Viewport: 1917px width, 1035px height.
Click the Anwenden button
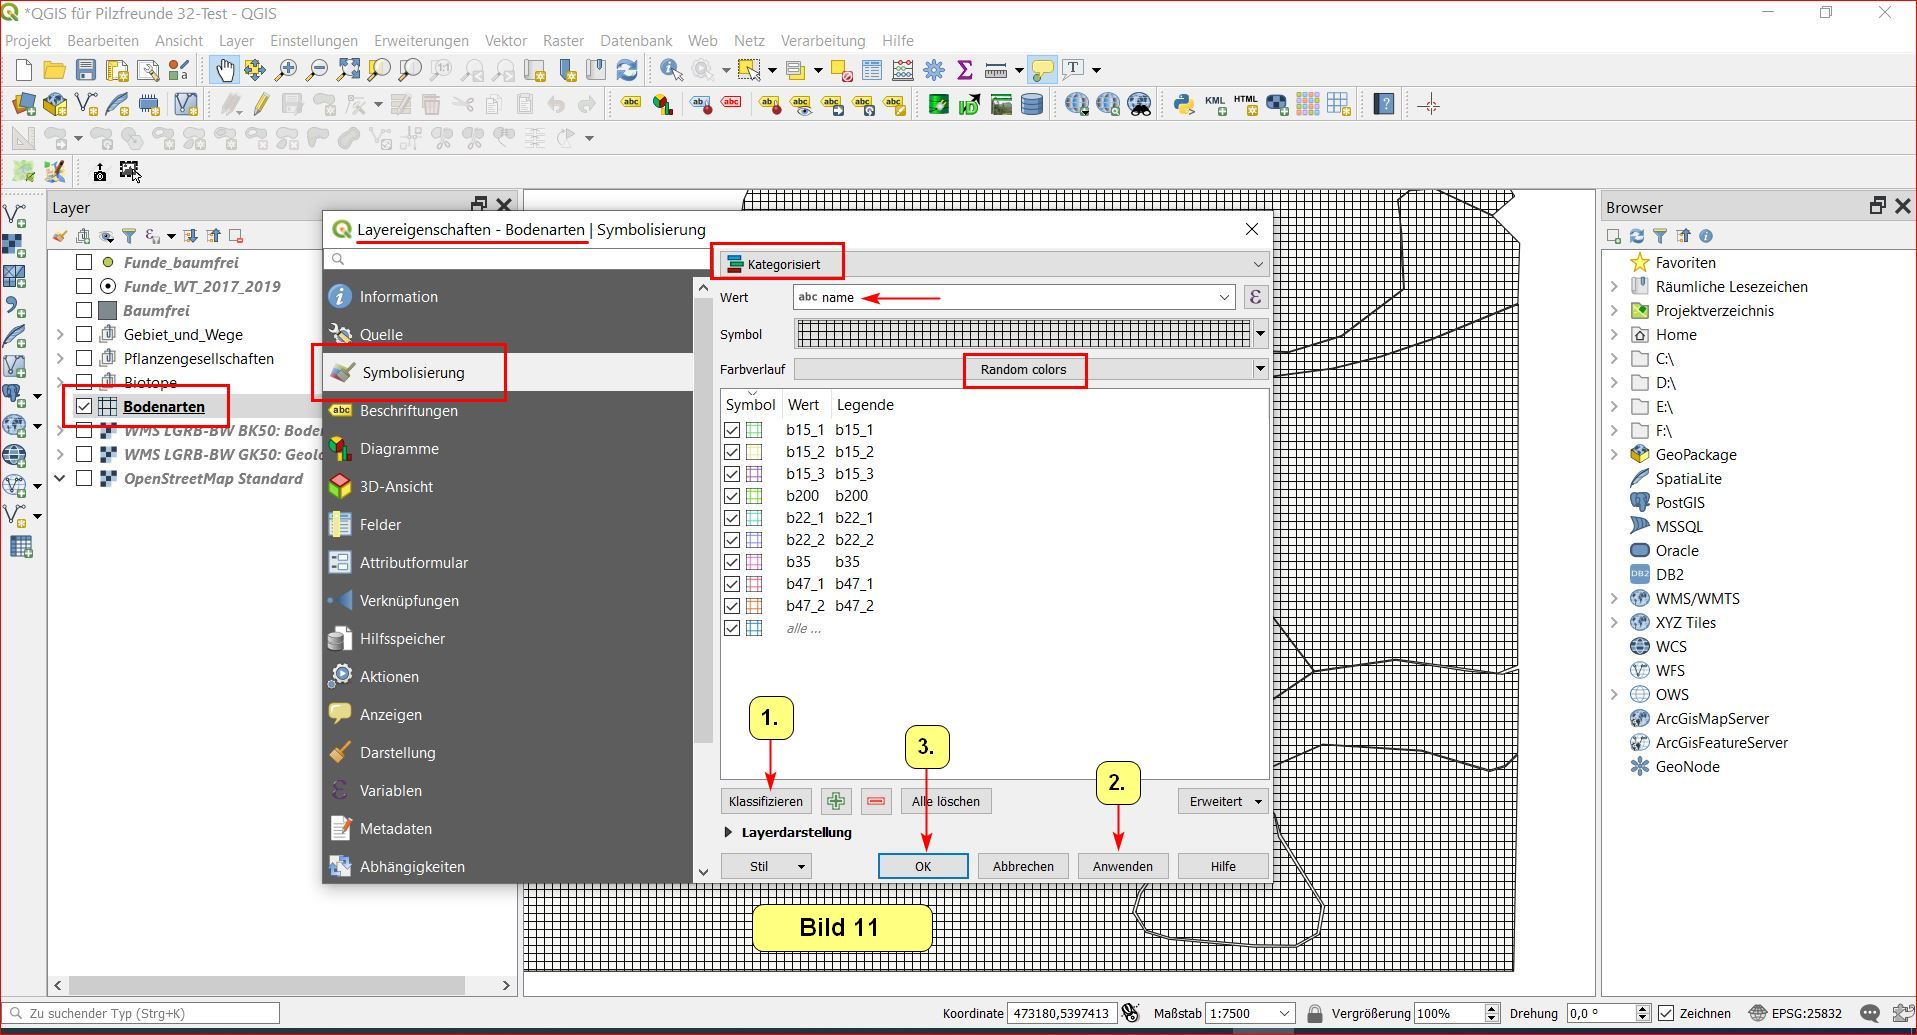coord(1122,866)
